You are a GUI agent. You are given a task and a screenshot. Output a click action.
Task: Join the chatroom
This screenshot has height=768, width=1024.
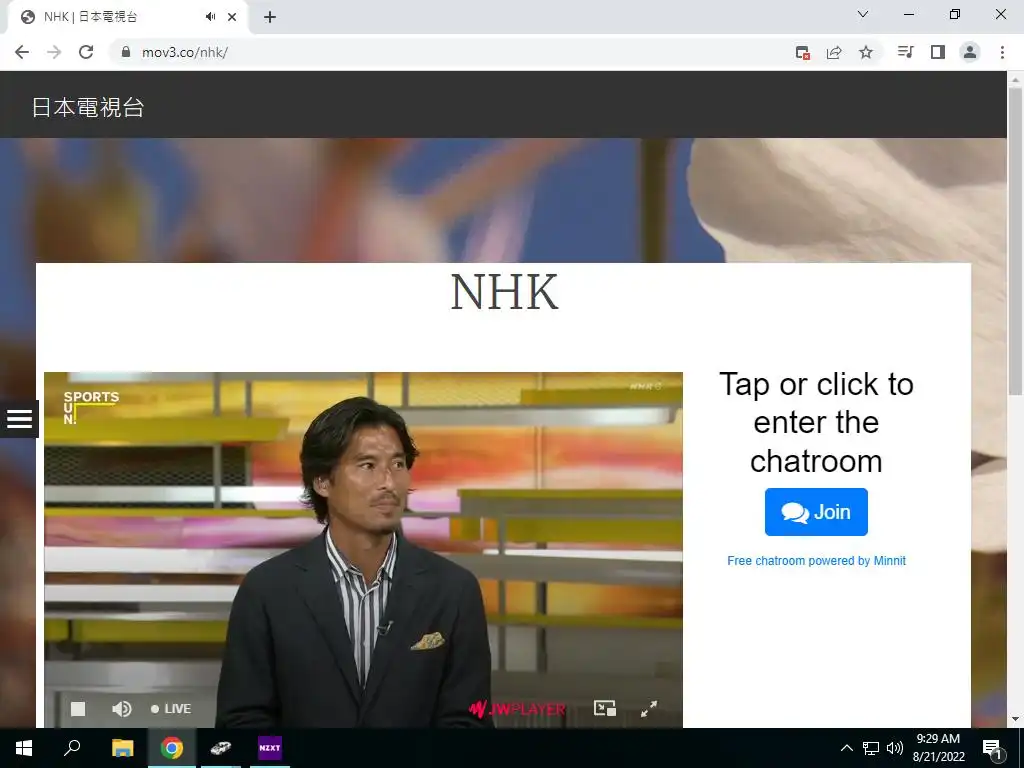point(816,512)
